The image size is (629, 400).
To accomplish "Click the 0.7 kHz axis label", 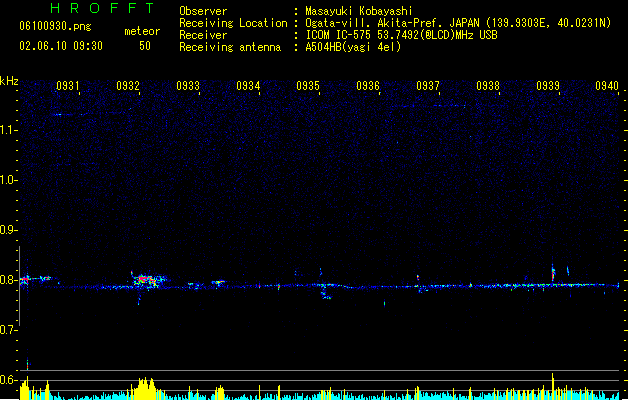I will point(9,329).
